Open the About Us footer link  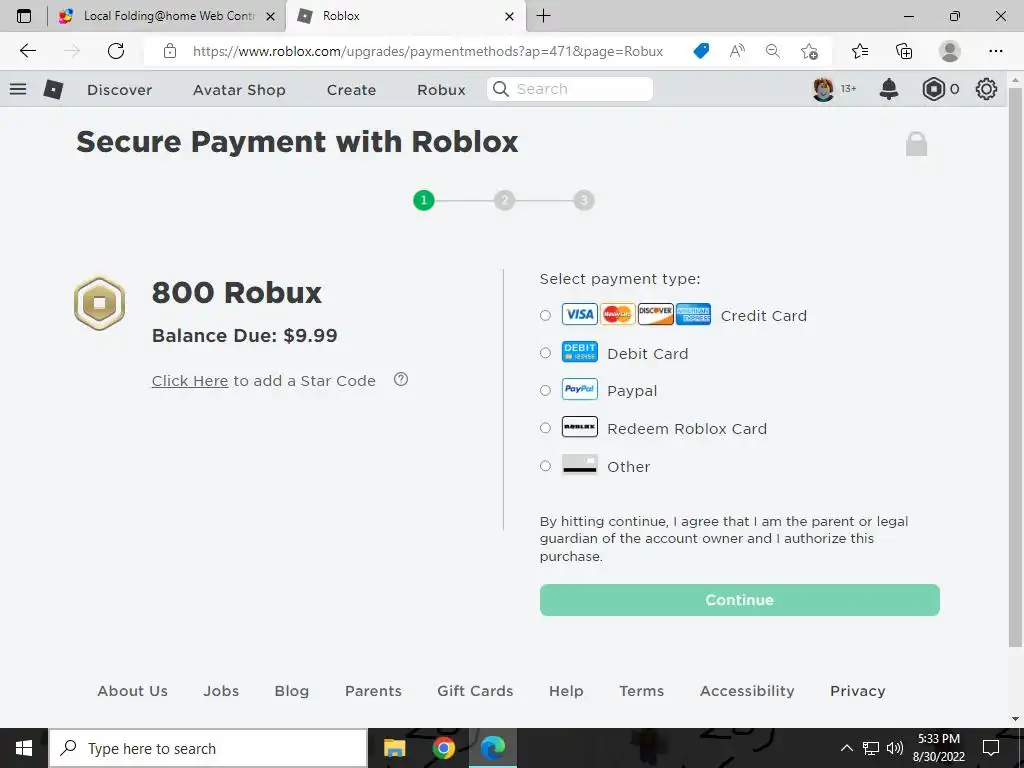pos(133,690)
